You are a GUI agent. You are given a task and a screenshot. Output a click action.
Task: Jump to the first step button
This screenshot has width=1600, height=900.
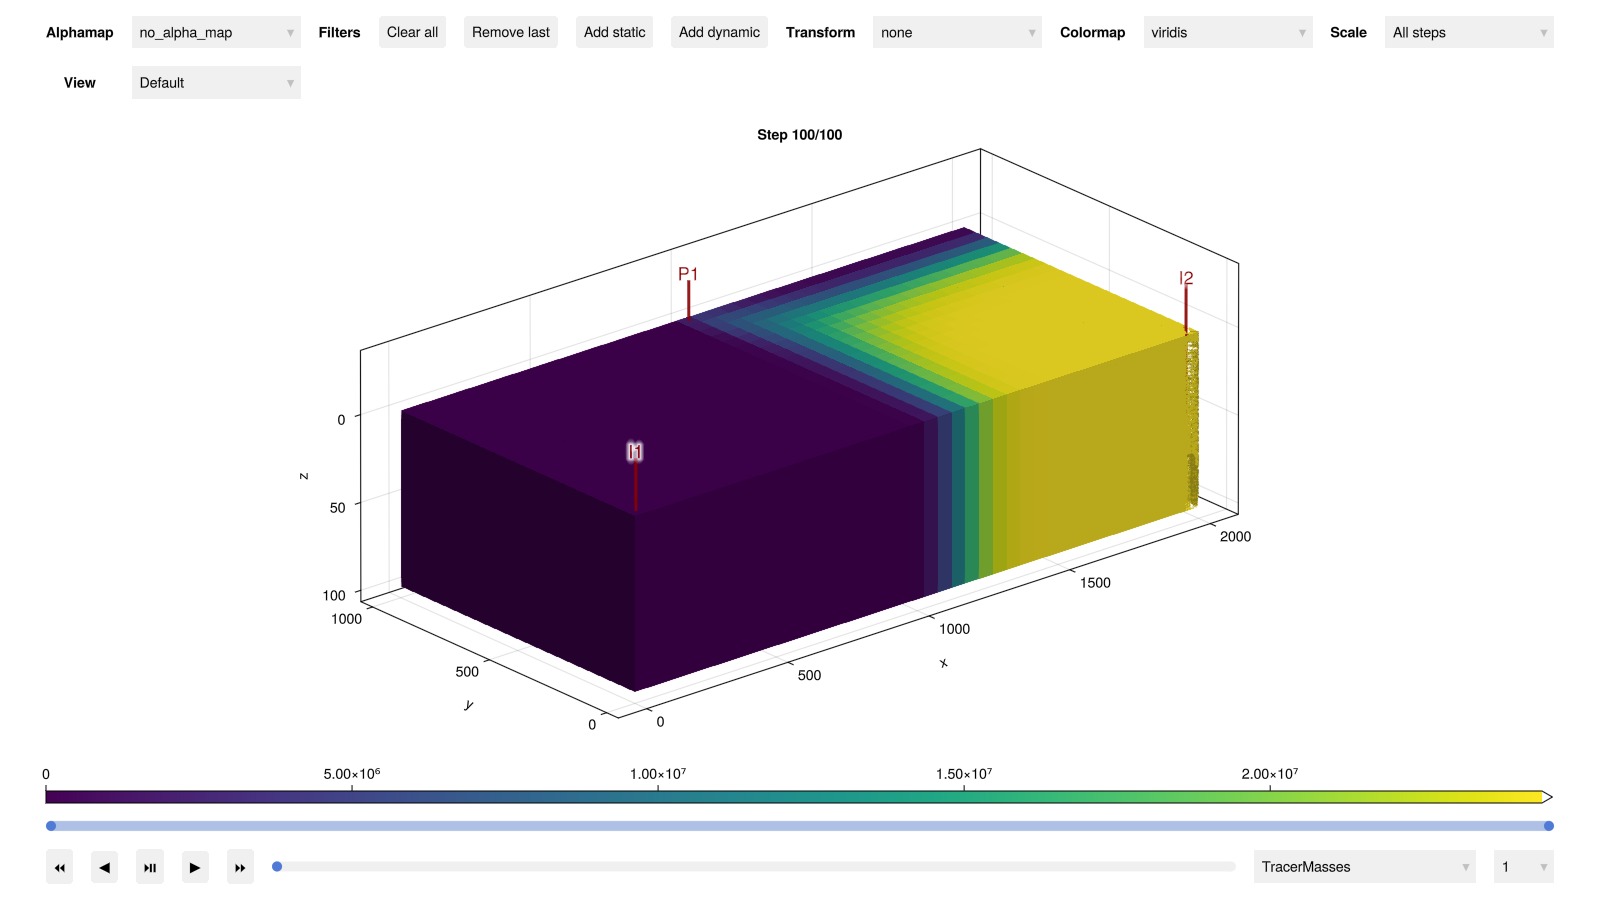(x=59, y=867)
